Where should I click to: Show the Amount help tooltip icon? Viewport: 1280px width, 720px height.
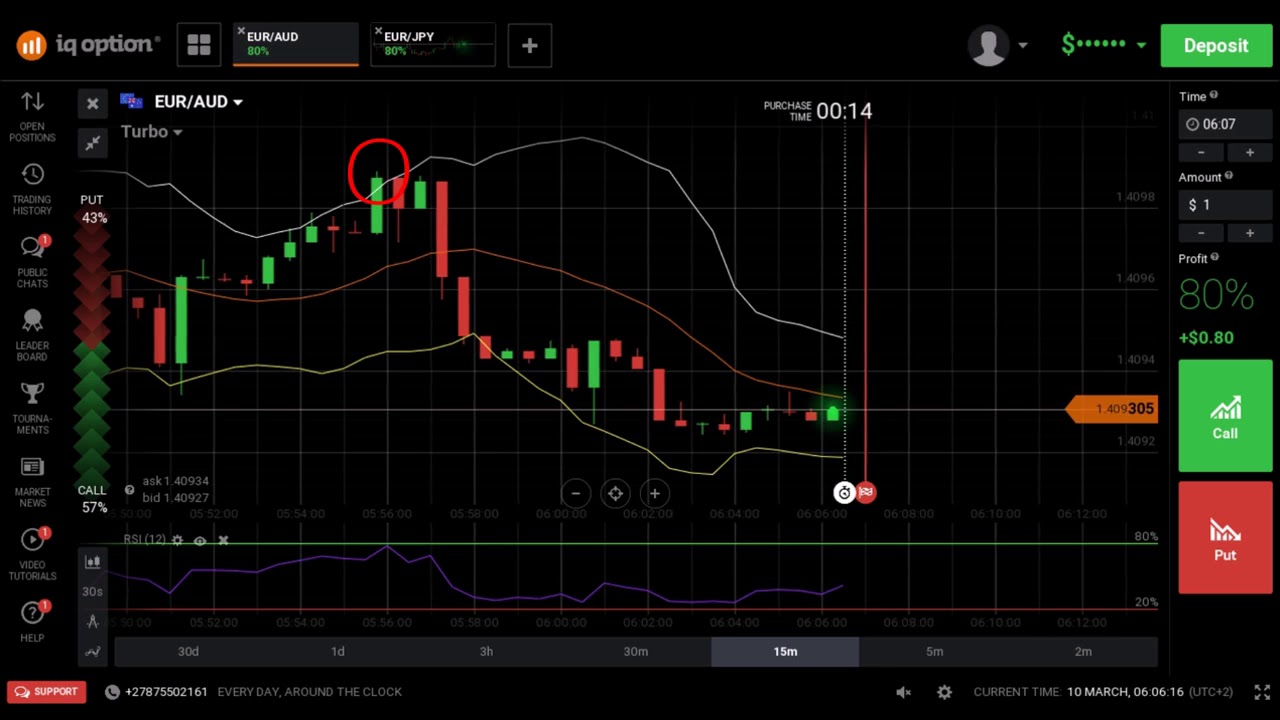(x=1229, y=176)
